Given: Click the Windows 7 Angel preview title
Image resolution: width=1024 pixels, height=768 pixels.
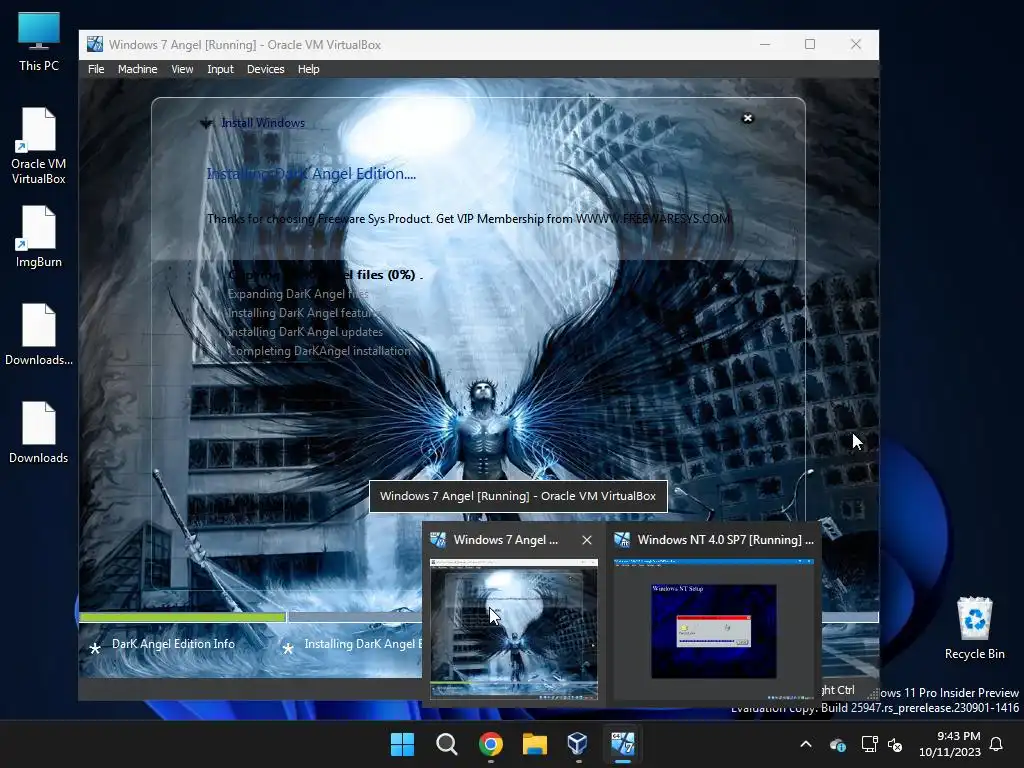Looking at the screenshot, I should [505, 540].
